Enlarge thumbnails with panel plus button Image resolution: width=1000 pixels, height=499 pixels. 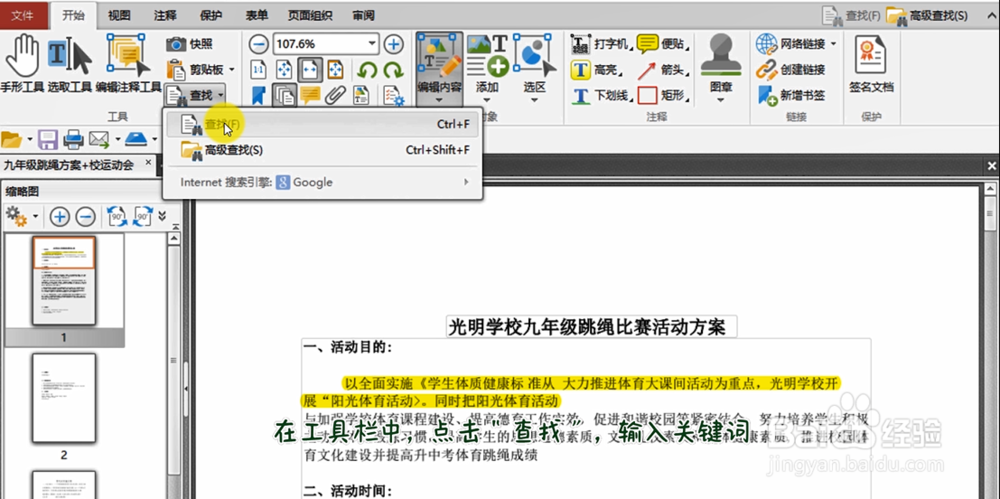point(60,217)
